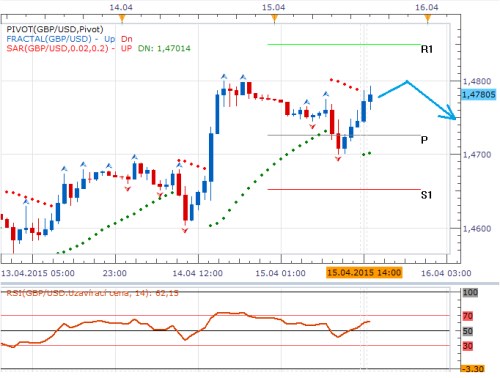Click the orange -3.30 value tag
Viewport: 500px width, 378px height.
click(473, 369)
